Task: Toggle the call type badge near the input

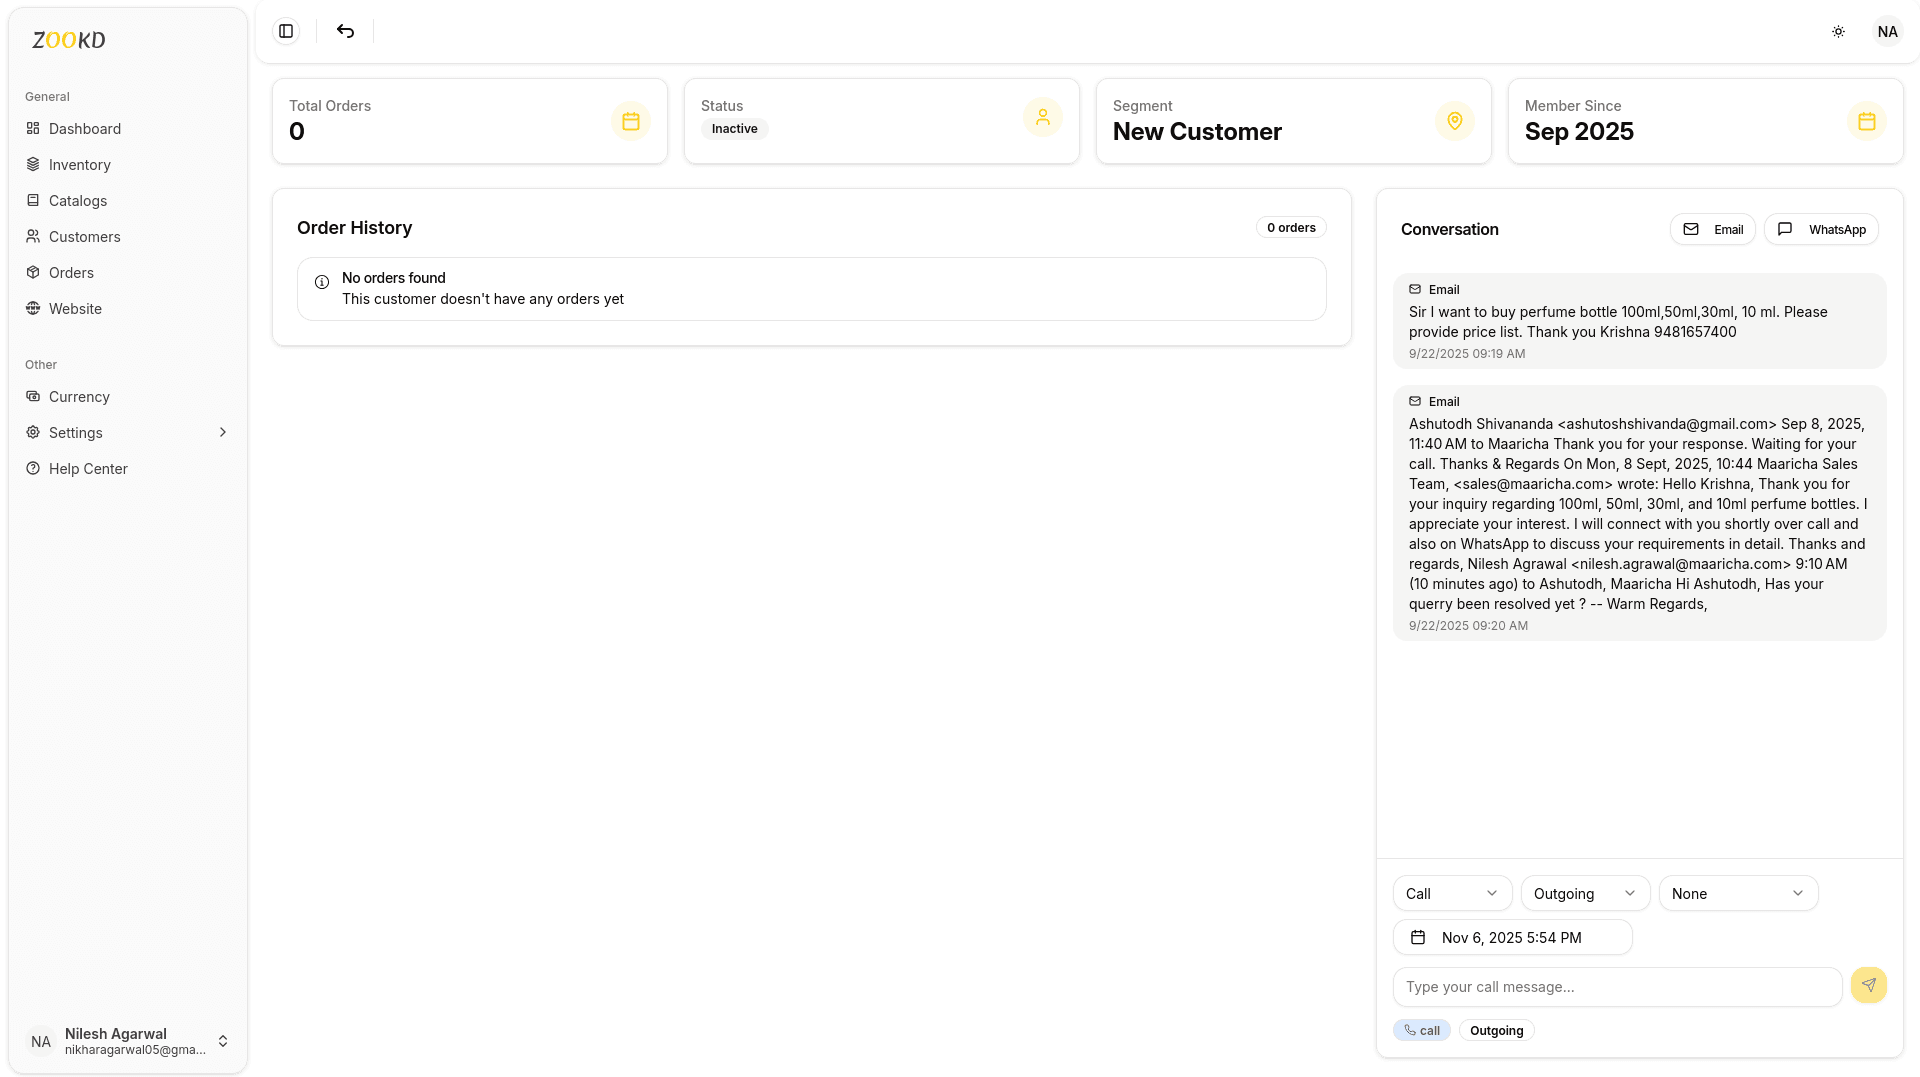Action: 1421,1030
